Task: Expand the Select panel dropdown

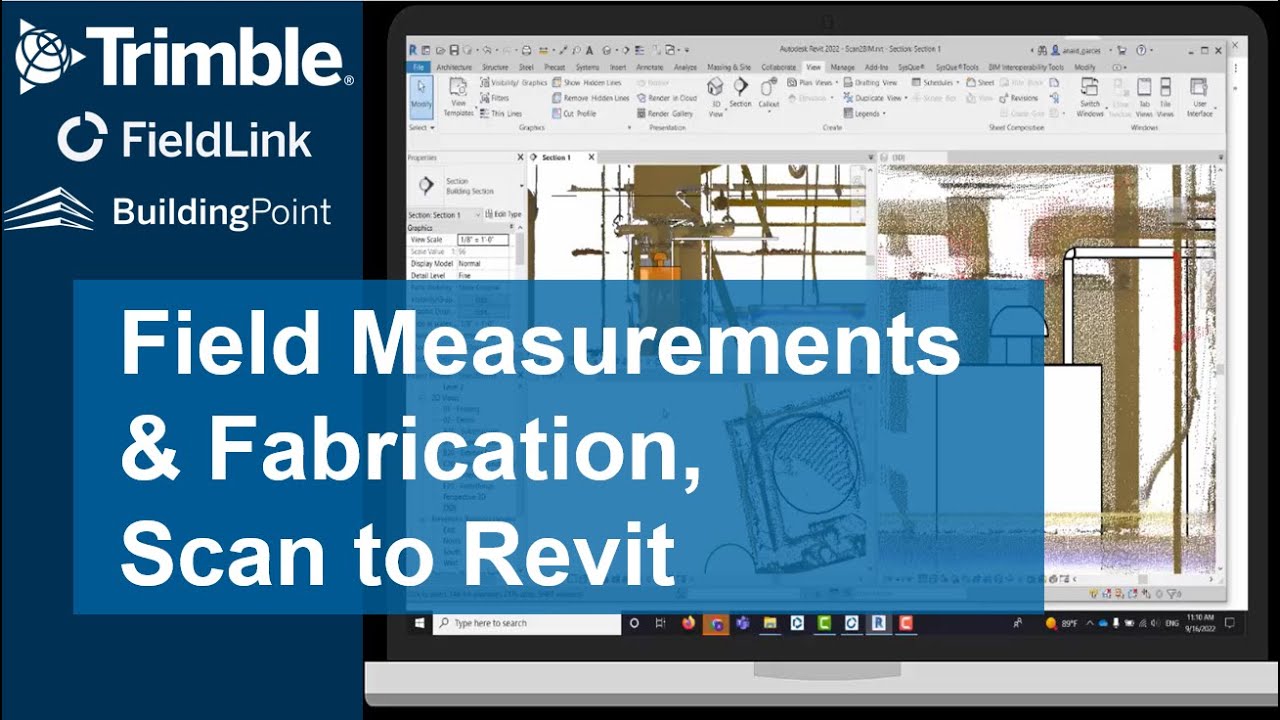Action: pos(422,128)
